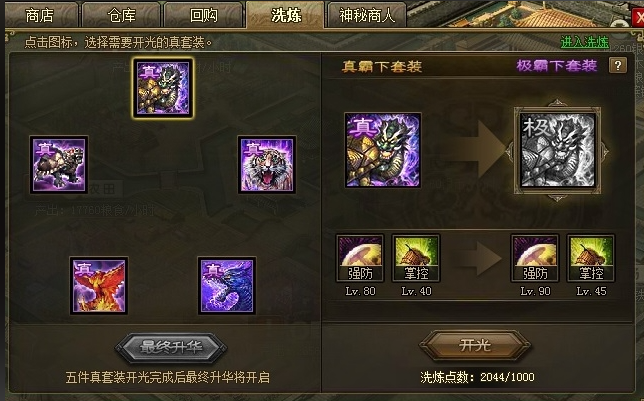644x401 pixels.
Task: Open the question mark help icon
Action: pyautogui.click(x=618, y=65)
